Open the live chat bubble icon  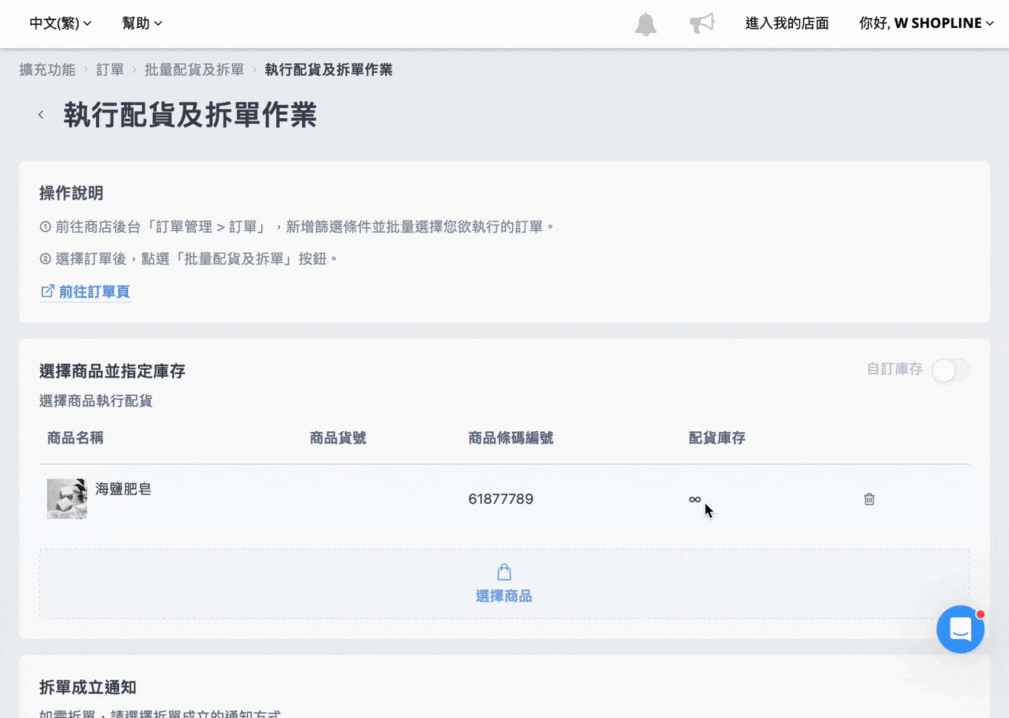(960, 629)
